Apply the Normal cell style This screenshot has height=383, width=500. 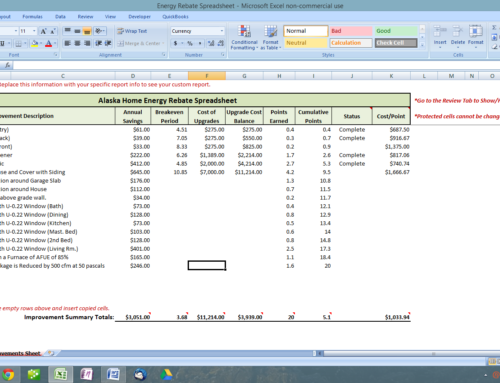[x=306, y=31]
